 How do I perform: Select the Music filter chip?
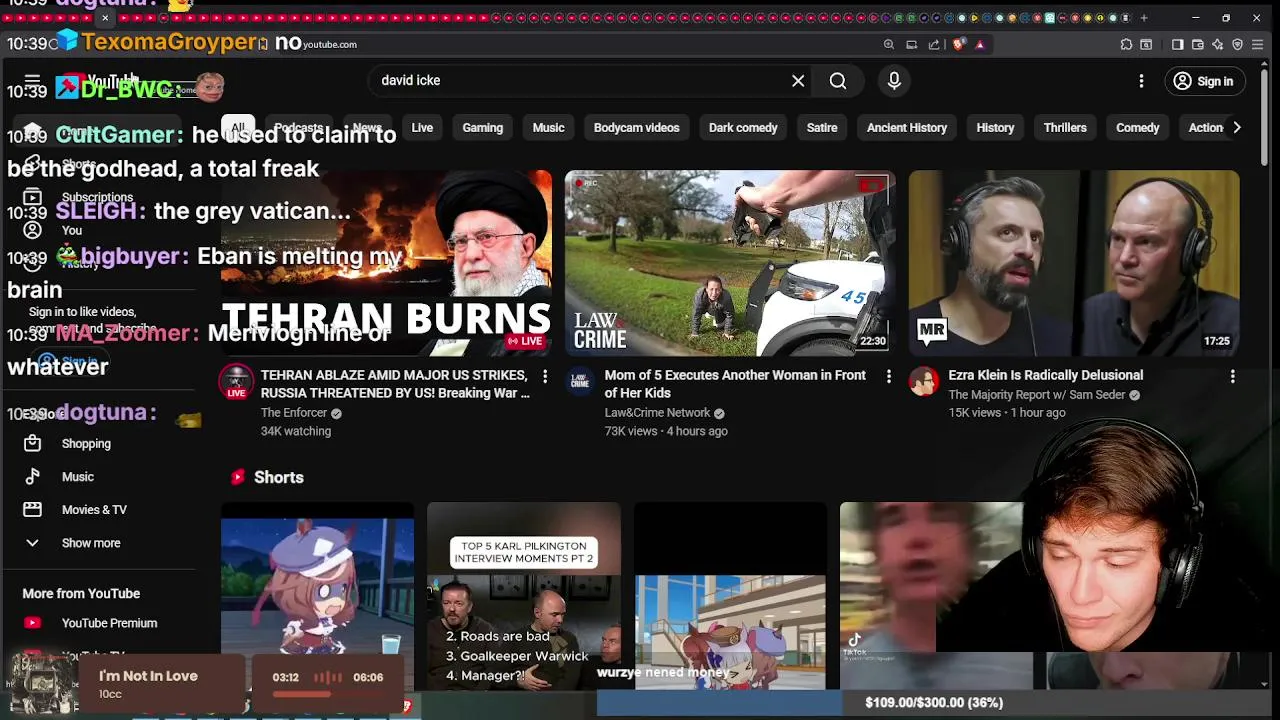(548, 128)
